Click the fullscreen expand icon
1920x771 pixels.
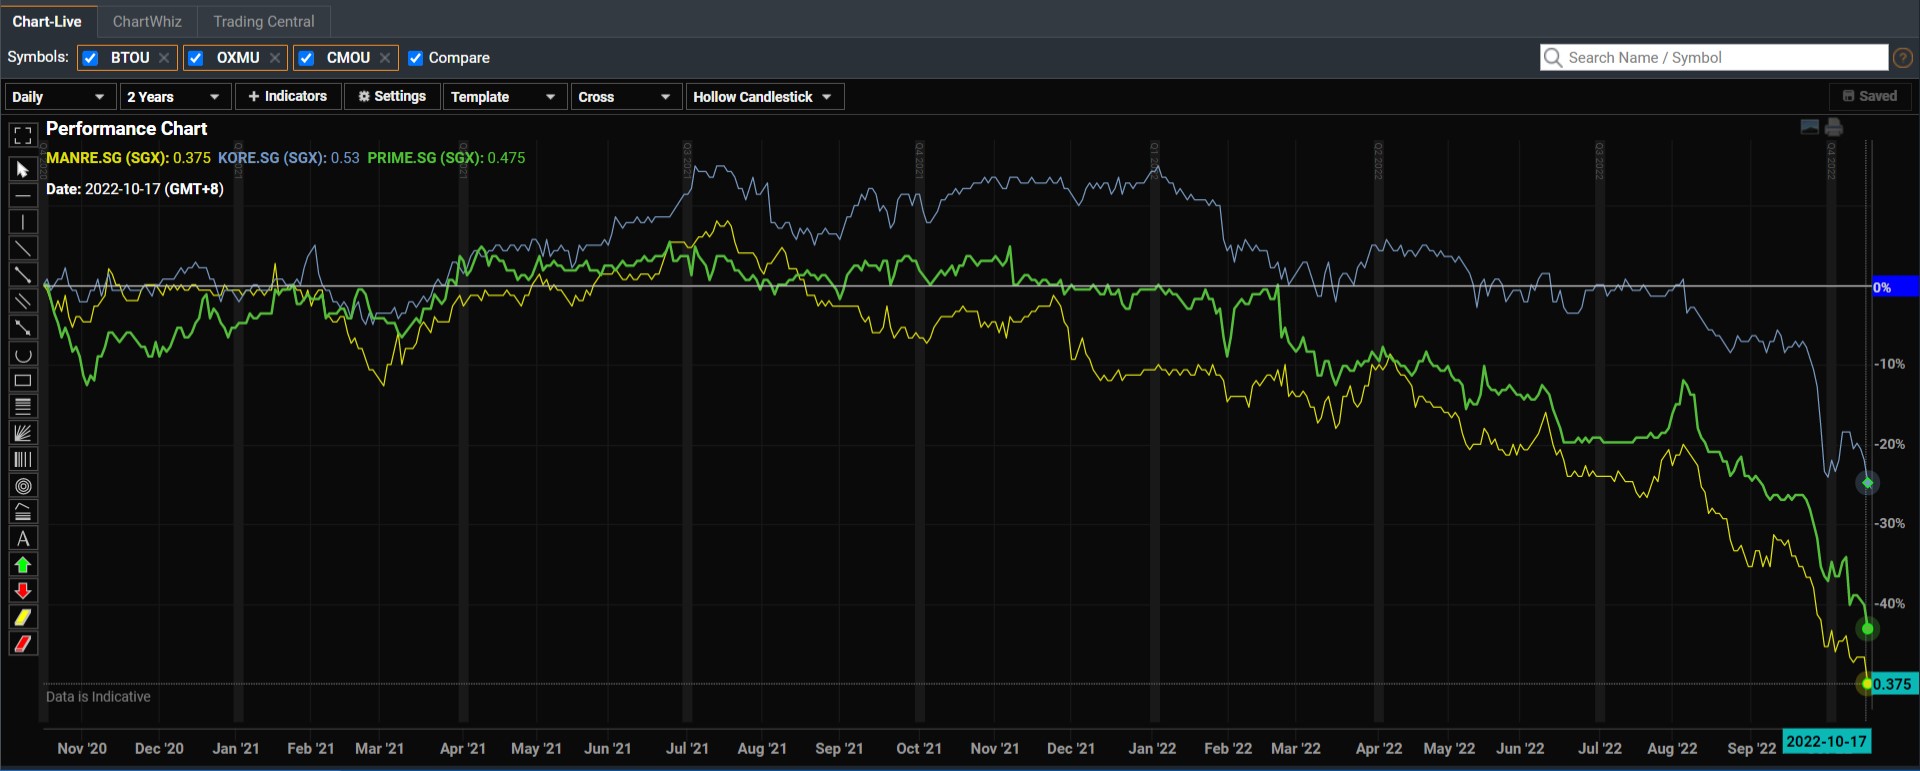(23, 135)
